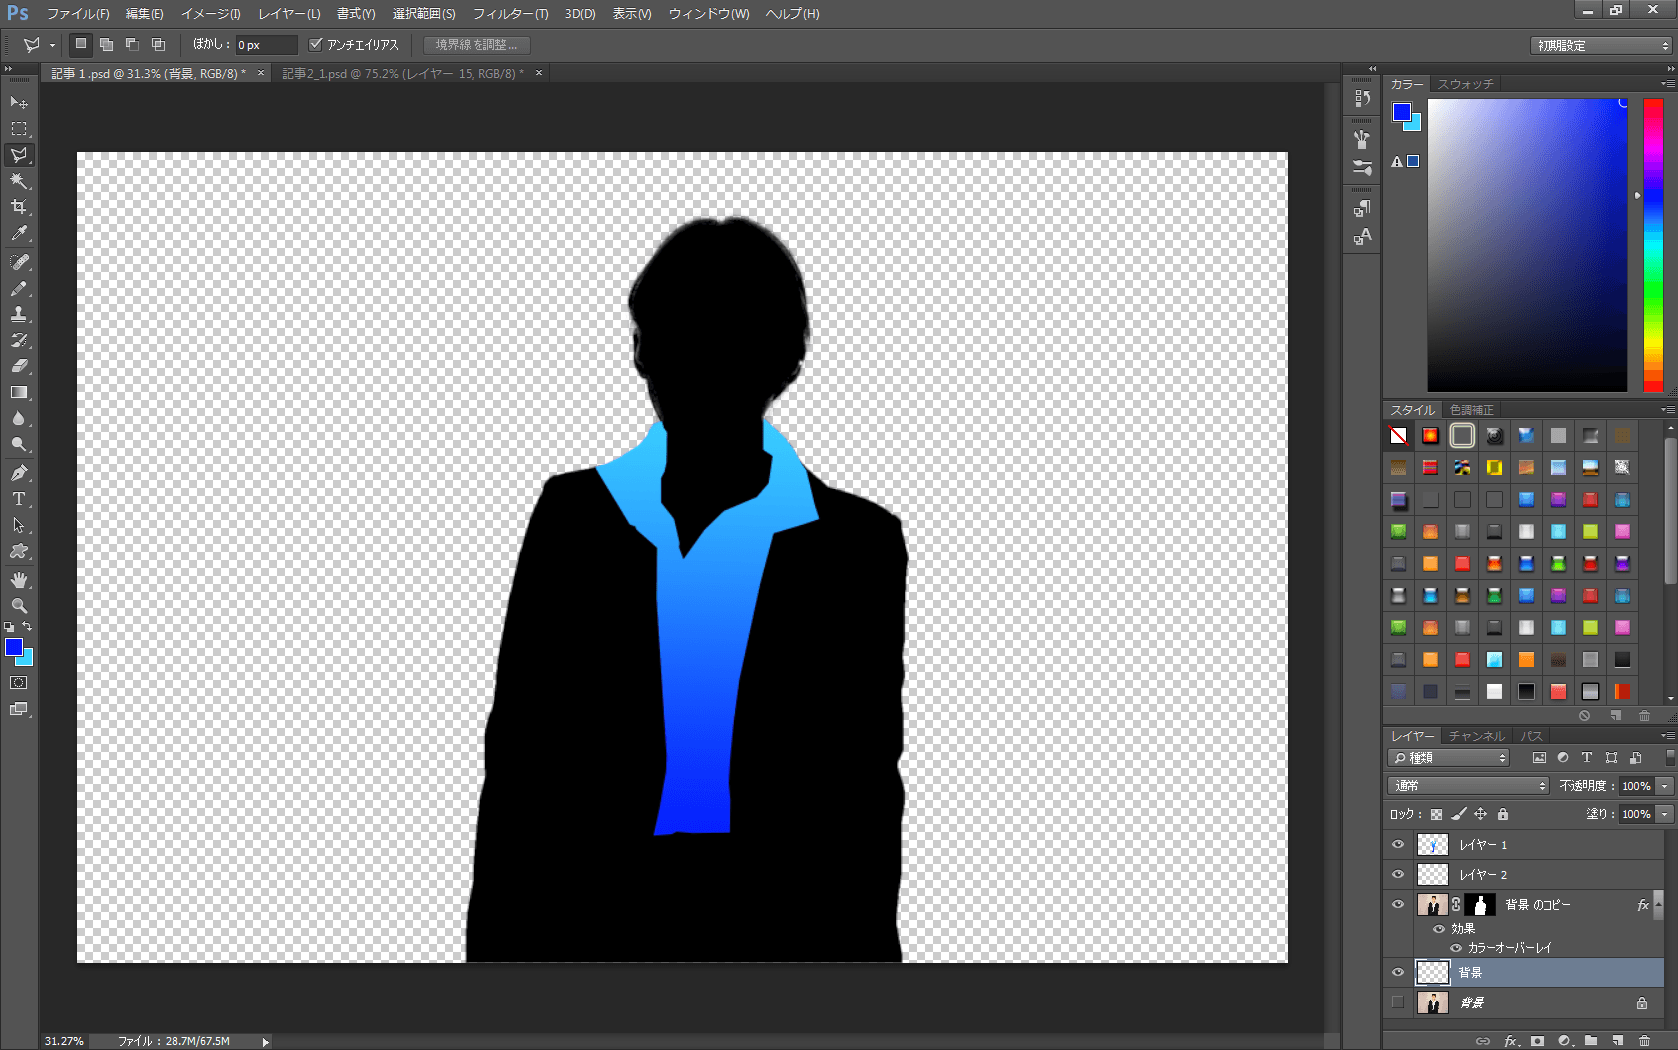Open the 塗り fill slider dropdown
This screenshot has width=1678, height=1050.
pyautogui.click(x=1665, y=814)
